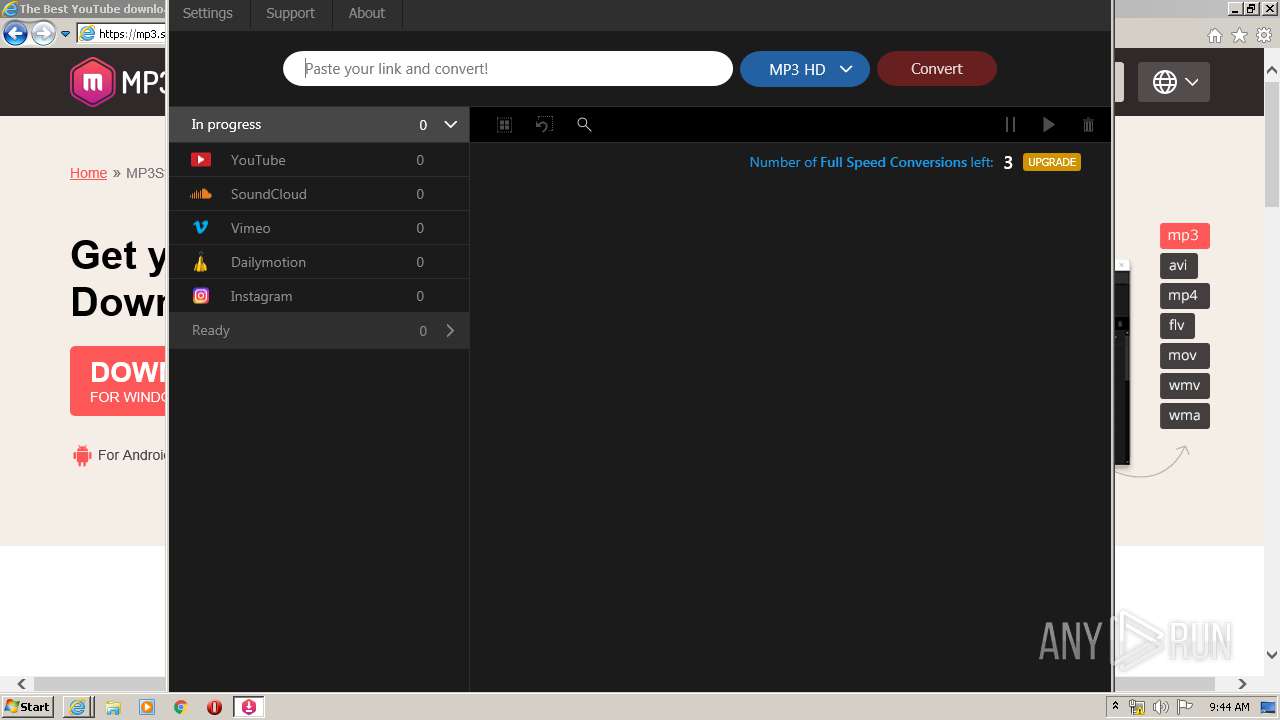Click the red DOWNLOAD for Windows button
1280x720 pixels.
pyautogui.click(x=118, y=381)
